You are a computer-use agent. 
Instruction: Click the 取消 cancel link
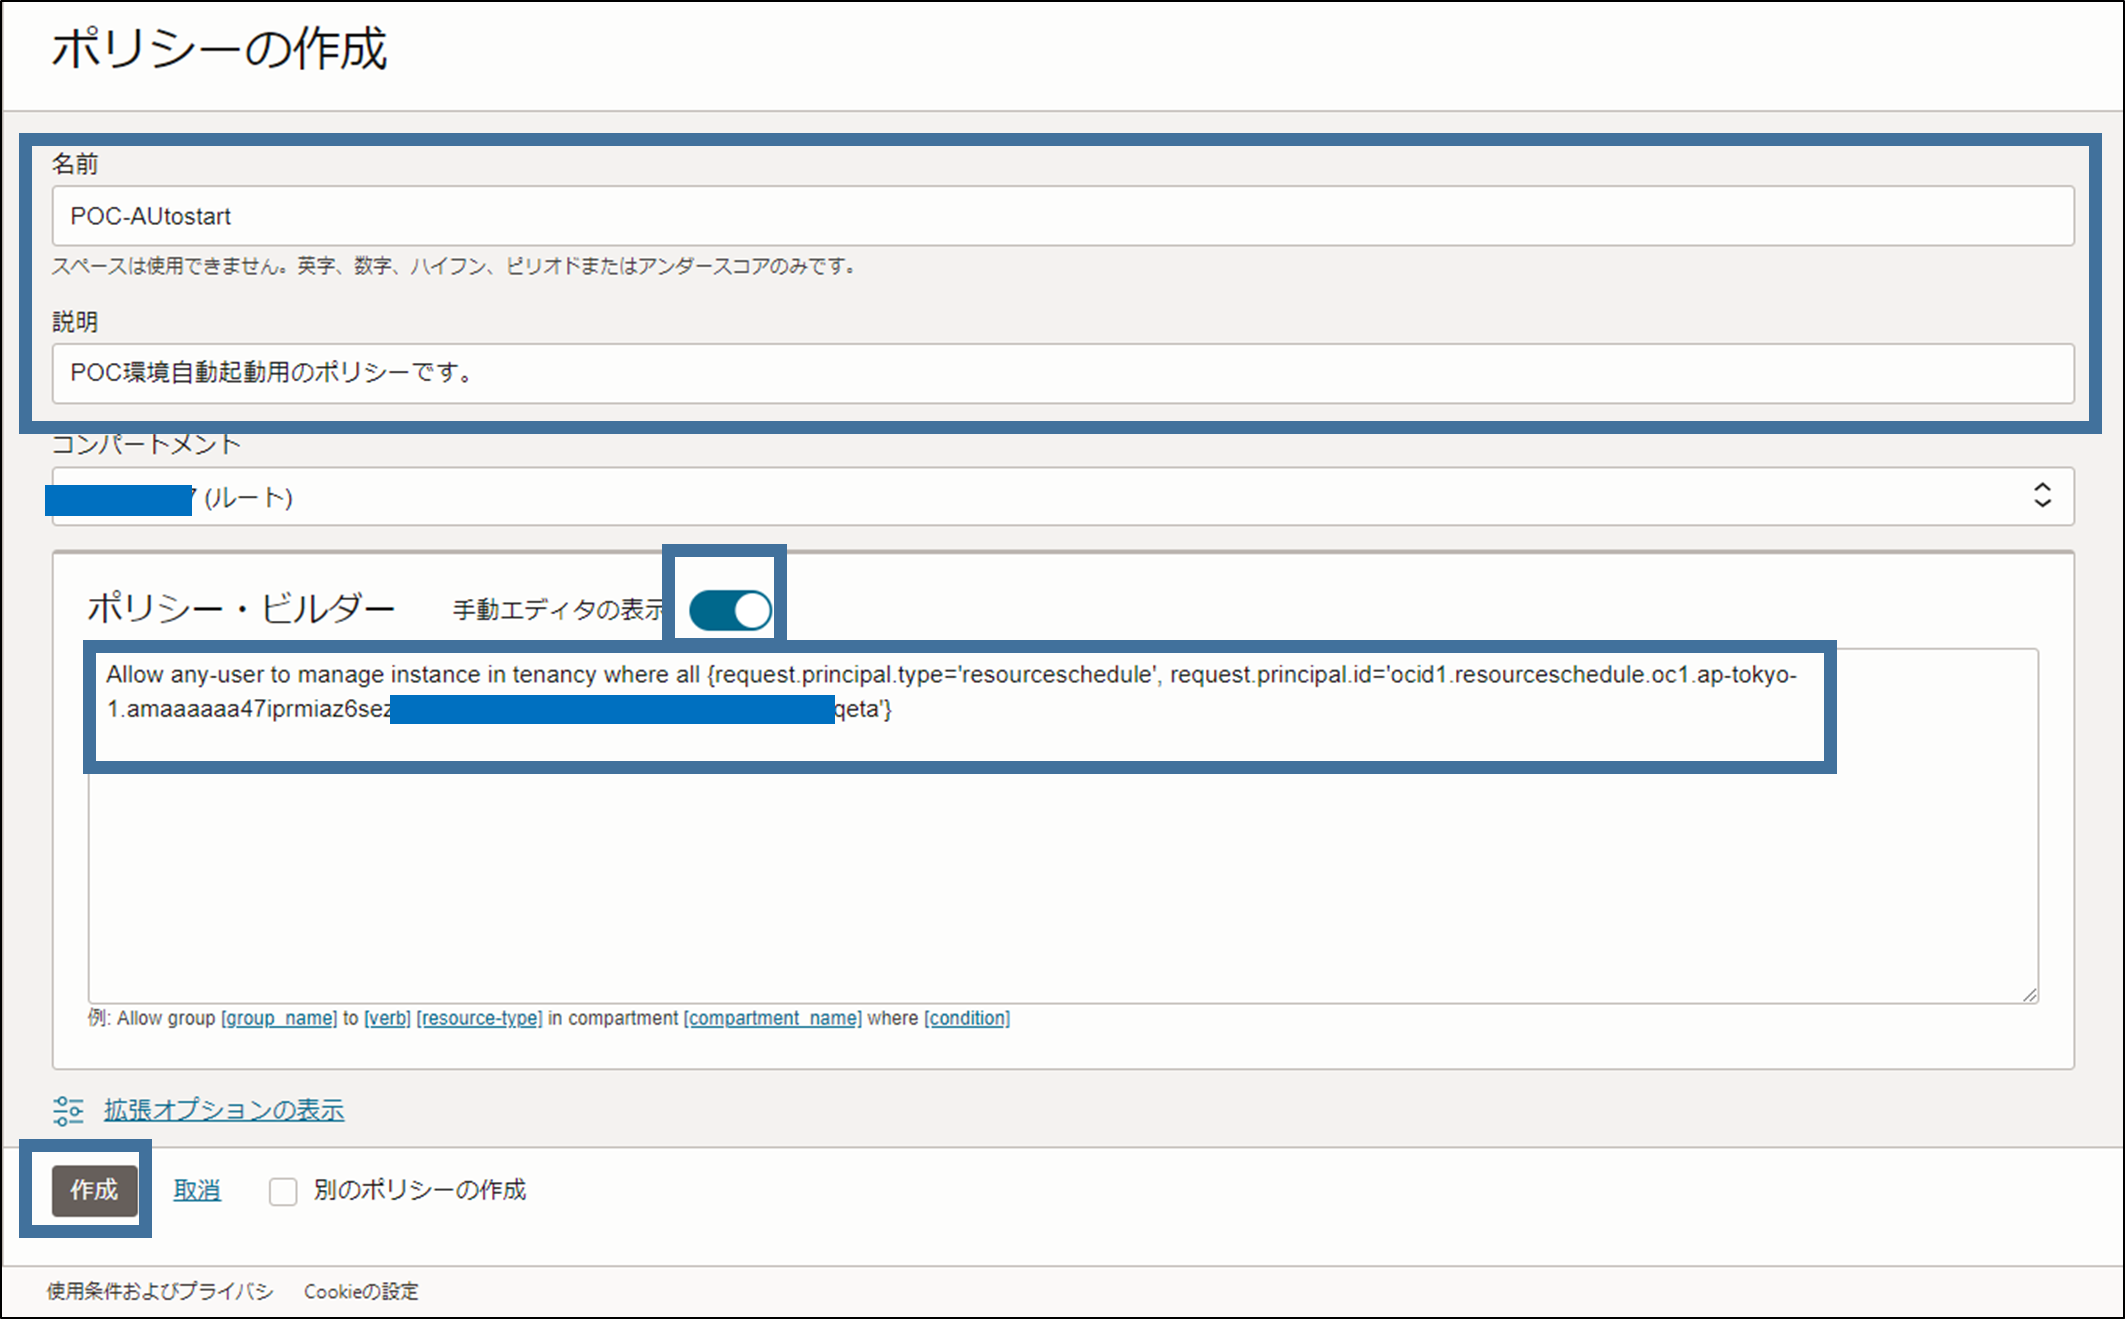click(x=197, y=1190)
